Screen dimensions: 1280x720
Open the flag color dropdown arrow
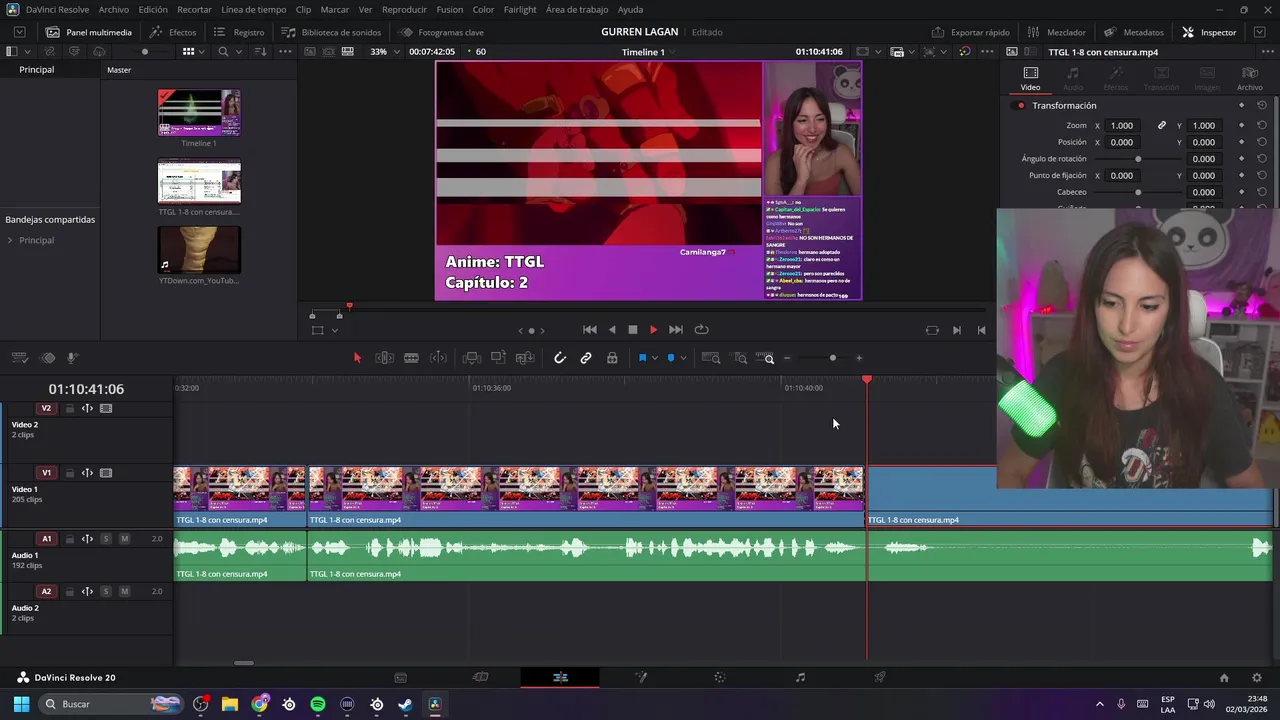click(x=655, y=358)
